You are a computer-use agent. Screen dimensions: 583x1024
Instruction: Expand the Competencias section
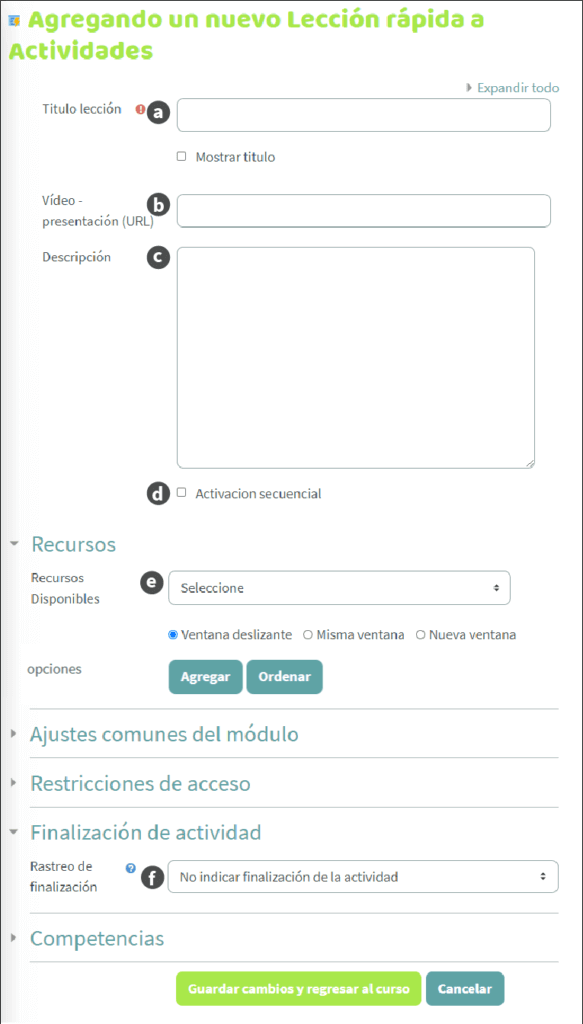click(97, 938)
